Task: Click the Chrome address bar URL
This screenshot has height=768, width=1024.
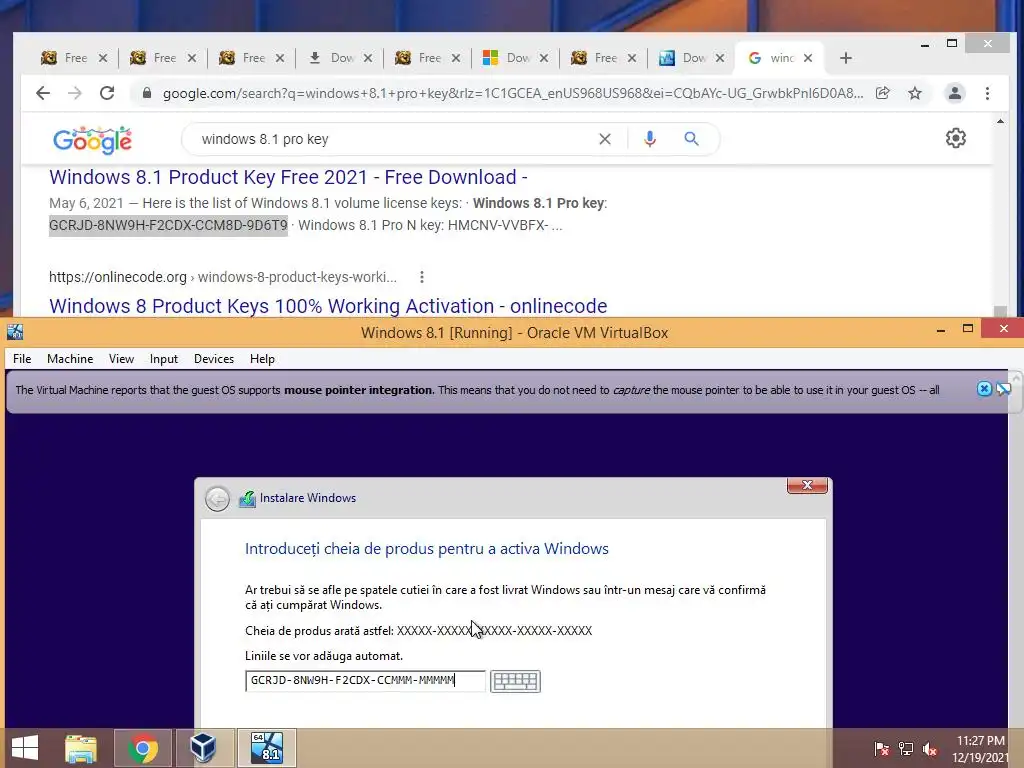Action: pyautogui.click(x=513, y=93)
